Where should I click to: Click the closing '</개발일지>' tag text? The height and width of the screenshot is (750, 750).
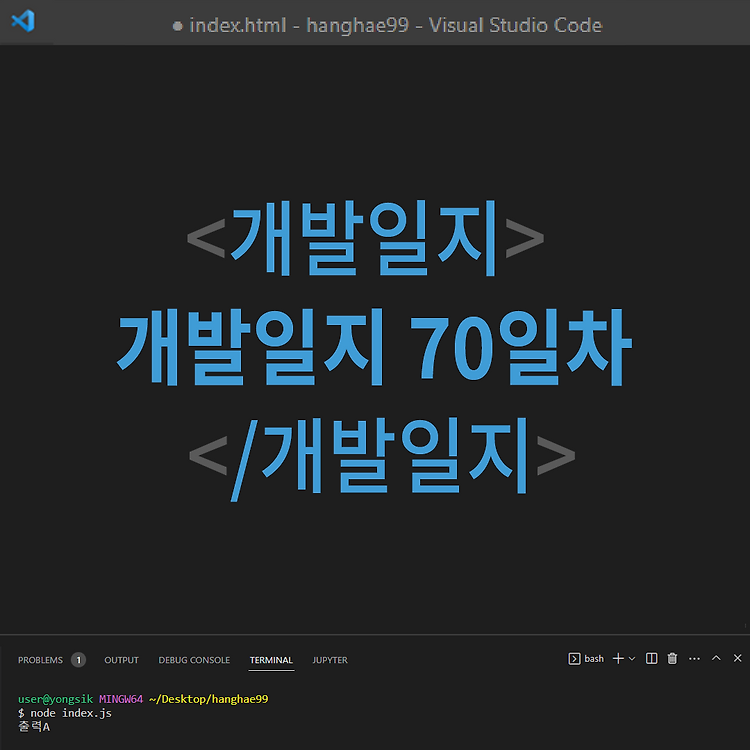coord(382,458)
